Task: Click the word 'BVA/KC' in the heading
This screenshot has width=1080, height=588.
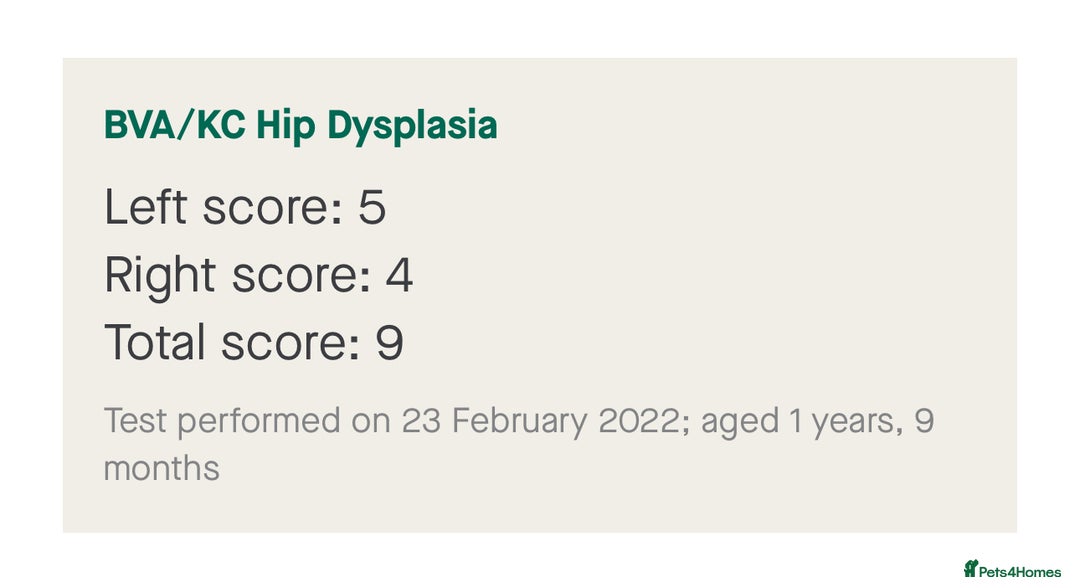Action: pyautogui.click(x=175, y=125)
